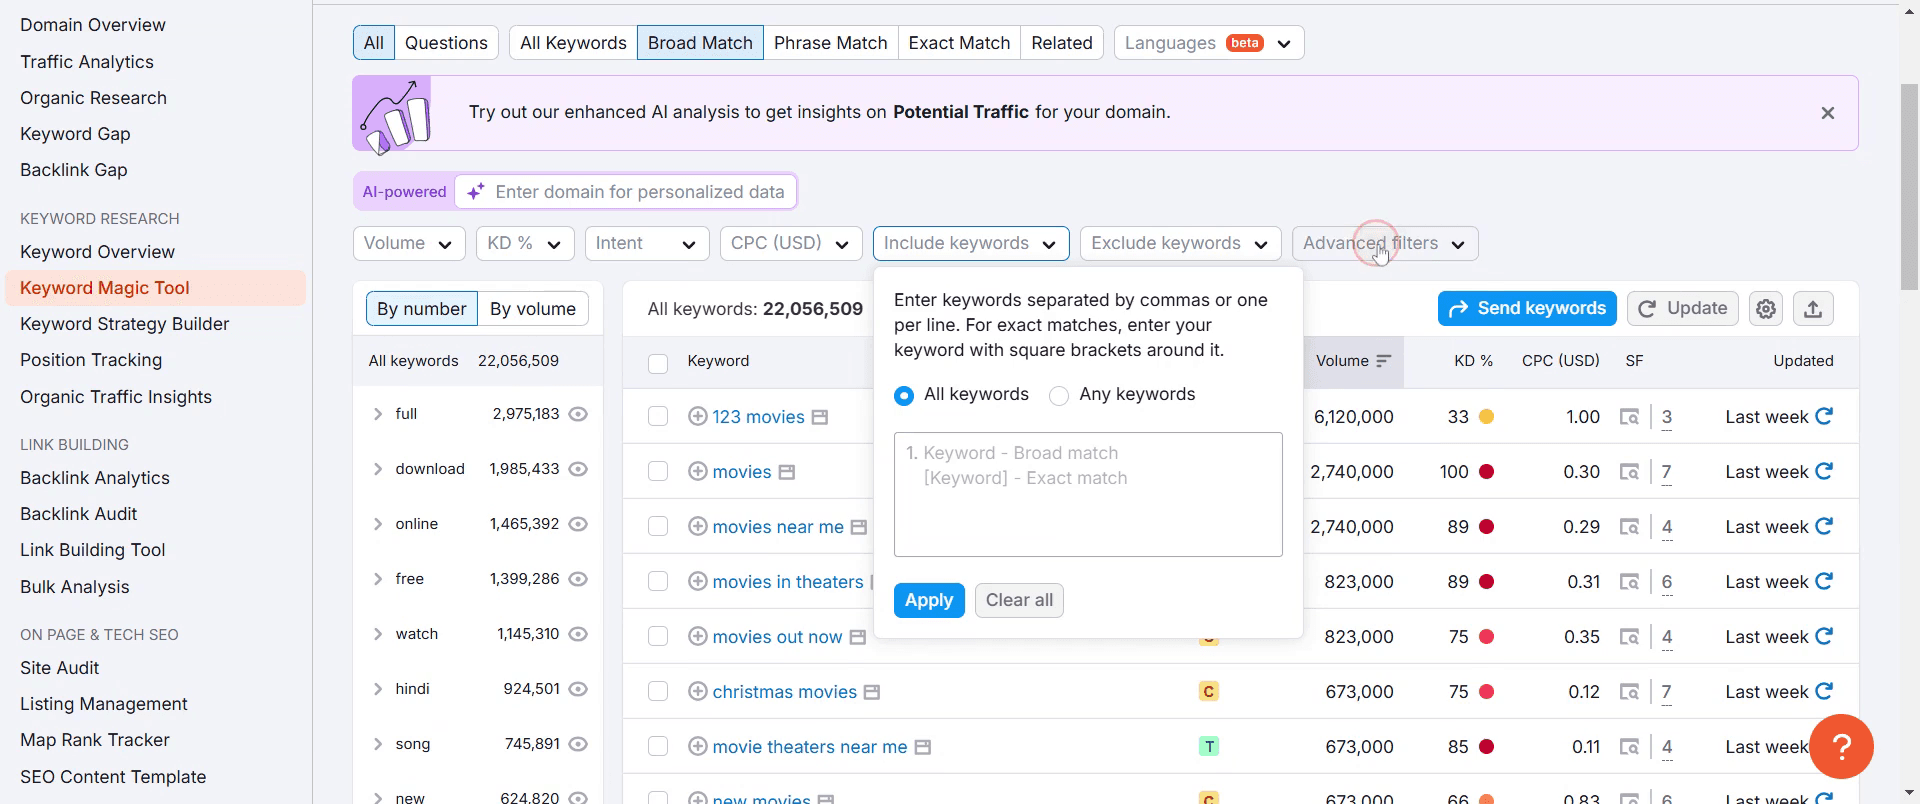1920x804 pixels.
Task: Toggle visibility of 'online' keyword group
Action: (578, 524)
